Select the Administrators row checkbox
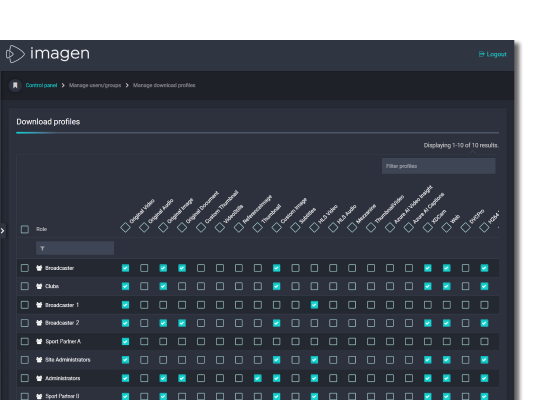This screenshot has height=400, width=538. pos(25,378)
